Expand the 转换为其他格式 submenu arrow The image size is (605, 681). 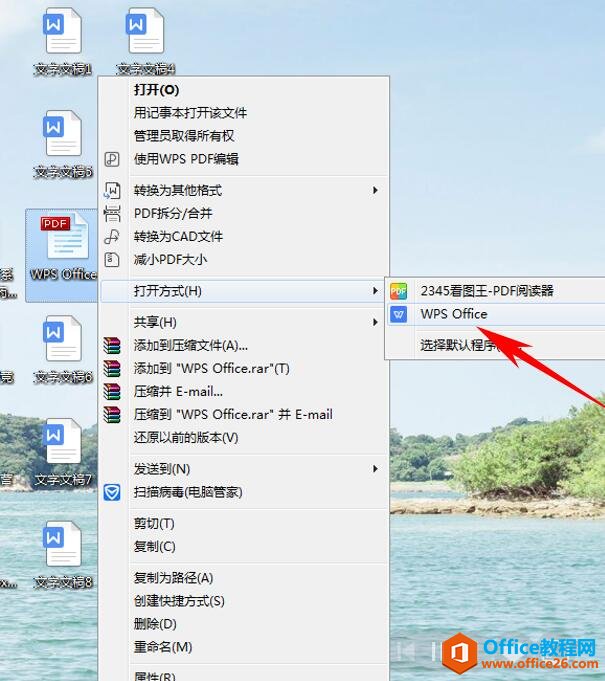point(375,190)
